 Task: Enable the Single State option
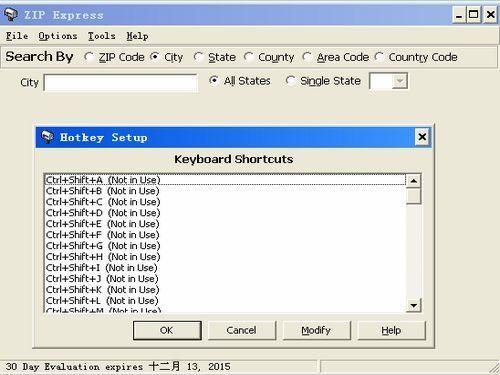pos(290,81)
